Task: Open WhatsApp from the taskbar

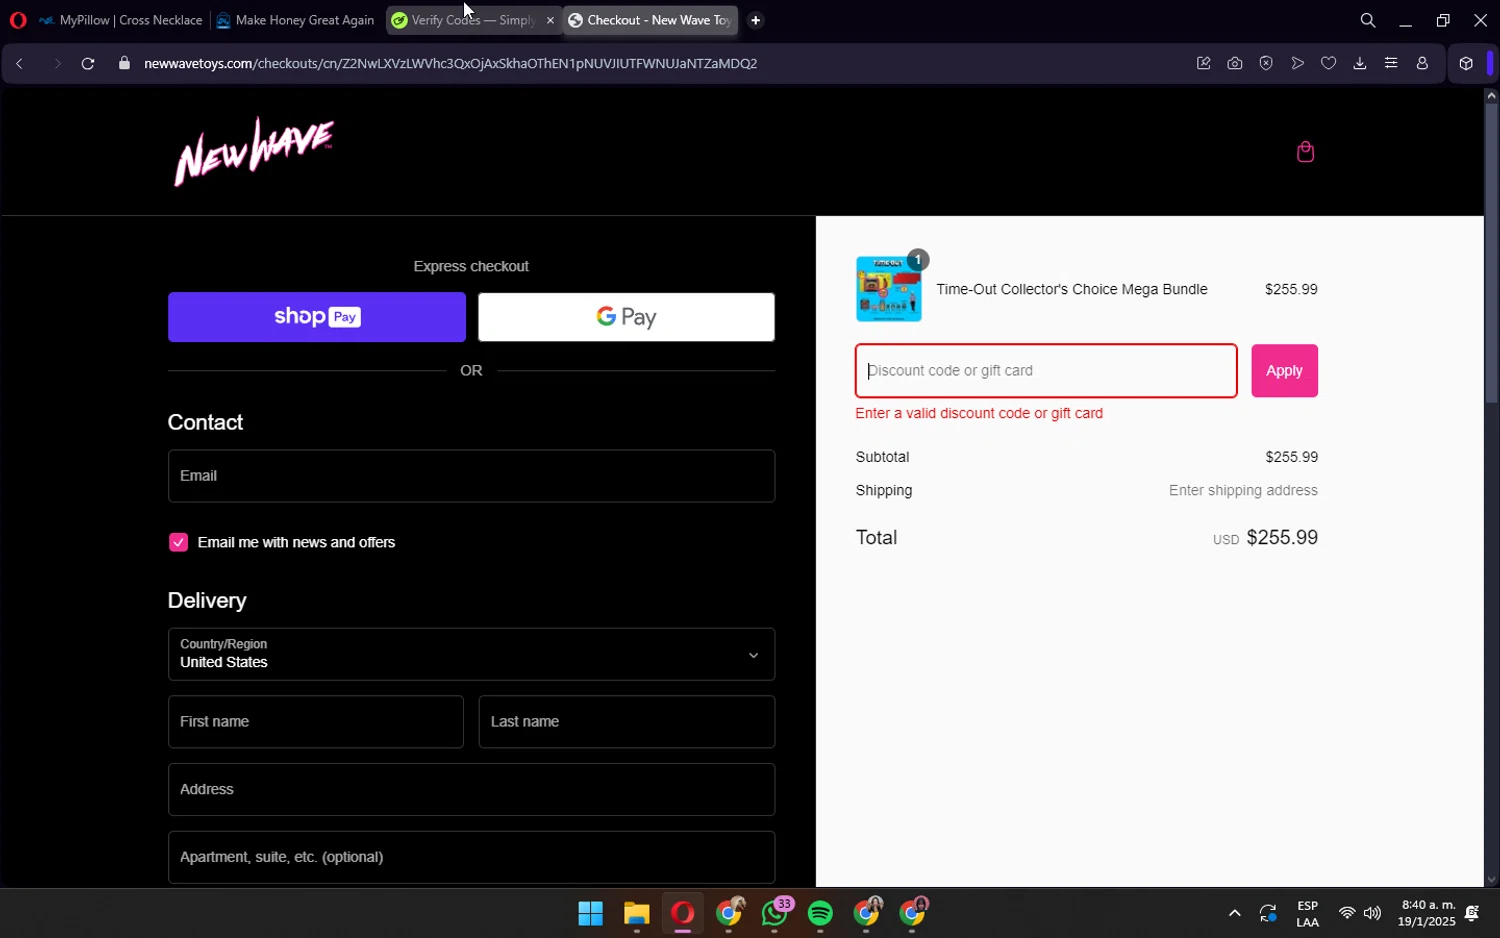Action: click(775, 913)
